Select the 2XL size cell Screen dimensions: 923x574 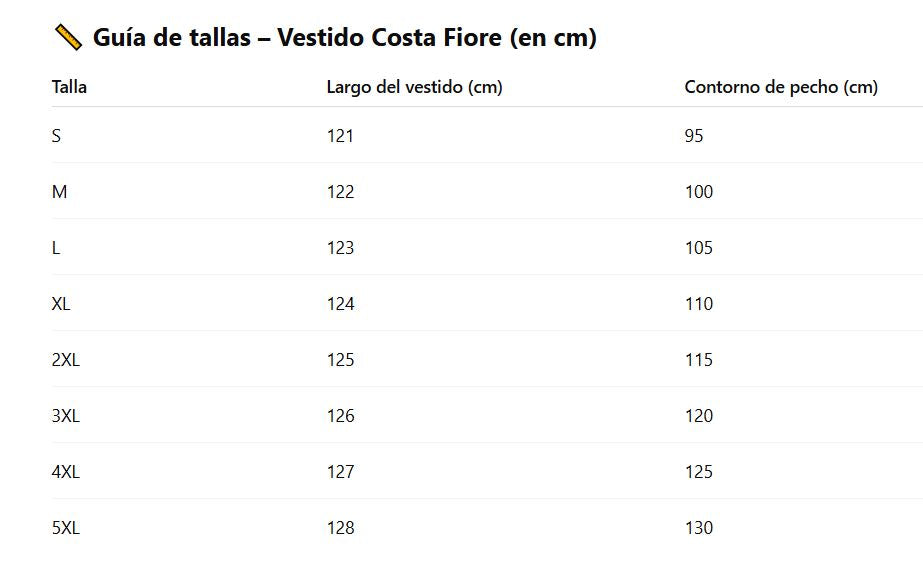tap(65, 360)
